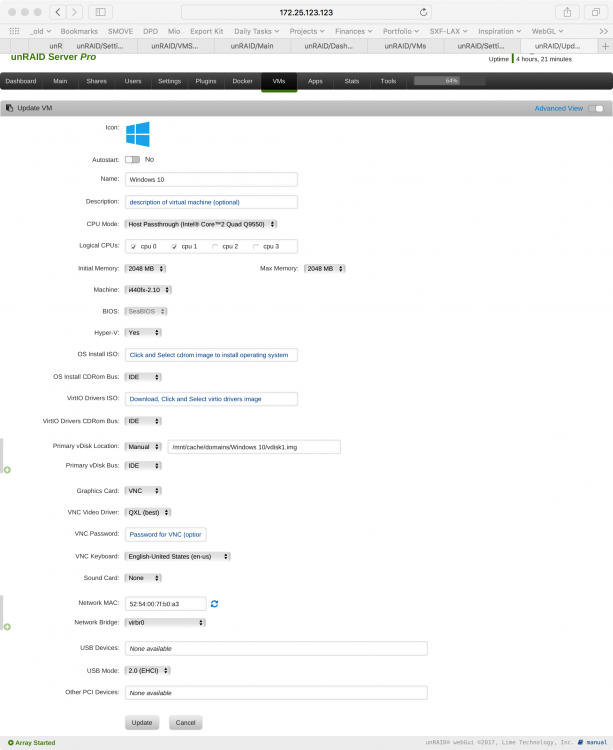Open the manual book icon

(x=580, y=742)
